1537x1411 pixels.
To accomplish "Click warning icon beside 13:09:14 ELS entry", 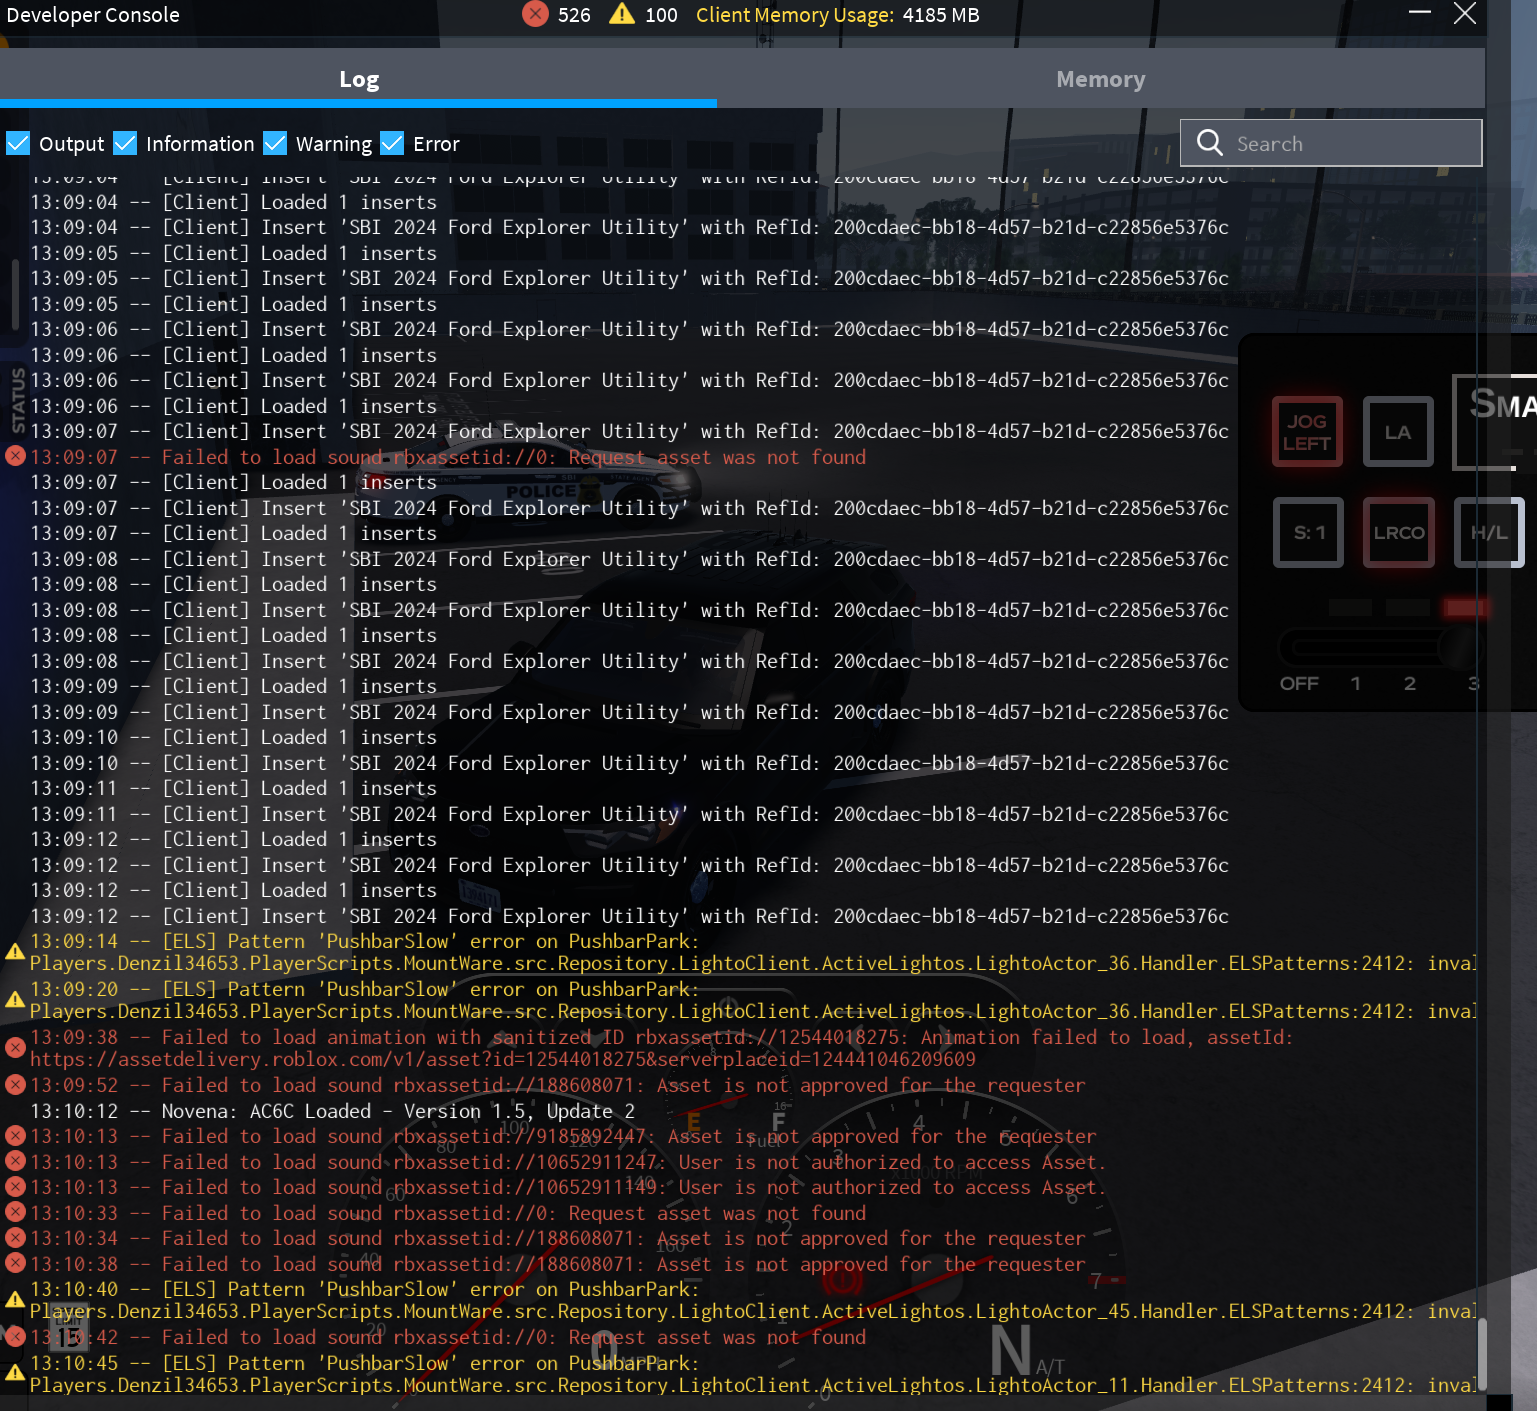I will (15, 951).
